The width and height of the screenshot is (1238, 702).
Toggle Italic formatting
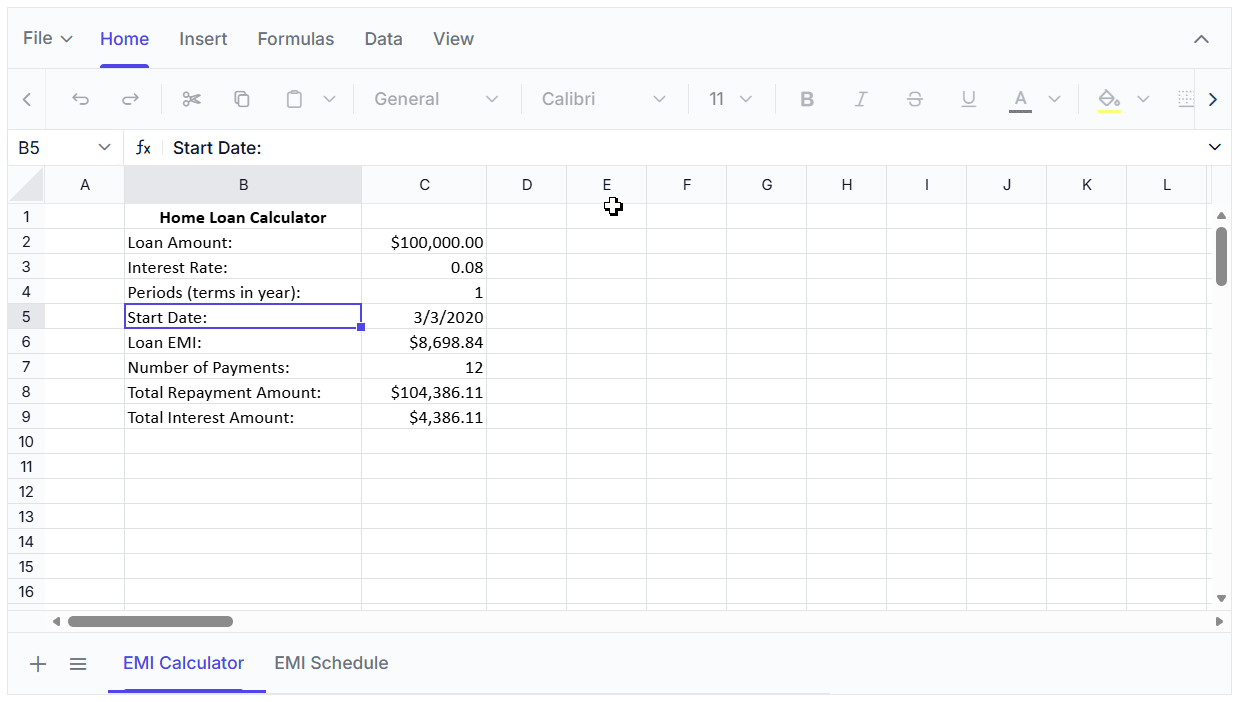coord(860,99)
